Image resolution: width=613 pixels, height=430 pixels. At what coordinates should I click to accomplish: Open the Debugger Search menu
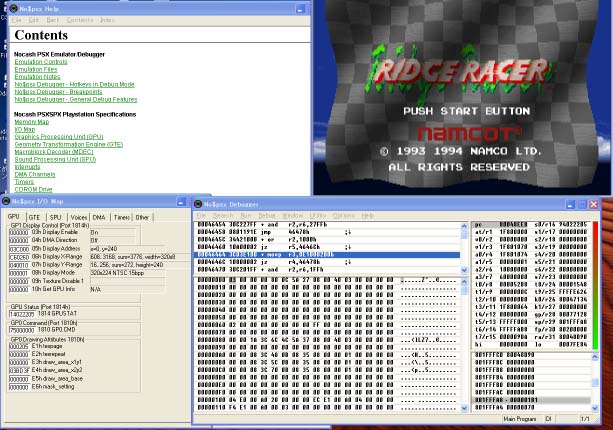pyautogui.click(x=223, y=215)
